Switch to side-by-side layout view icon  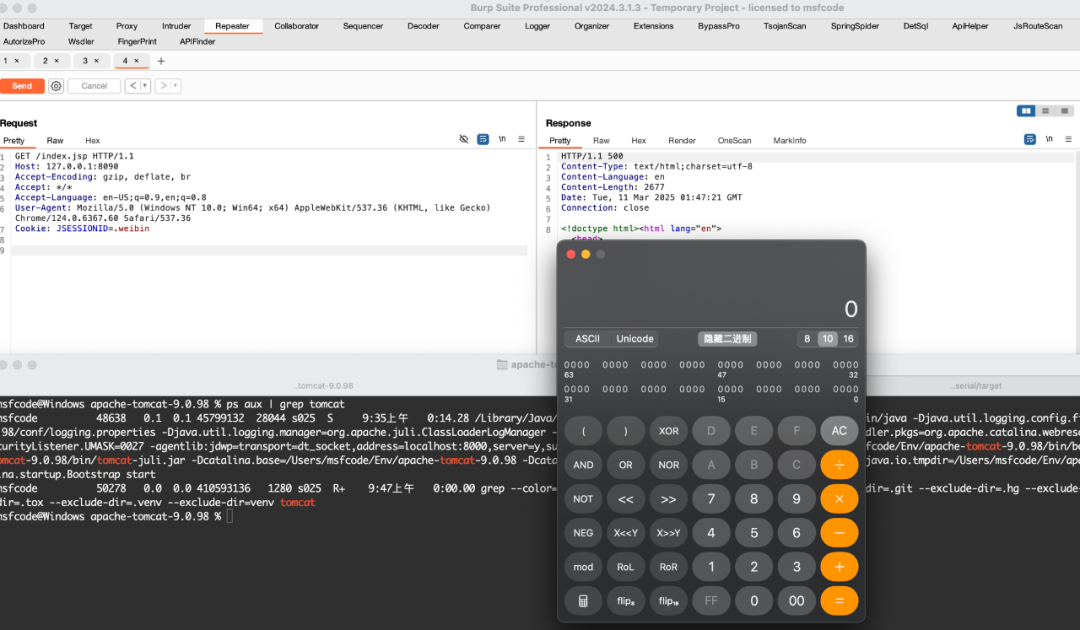pyautogui.click(x=1026, y=111)
